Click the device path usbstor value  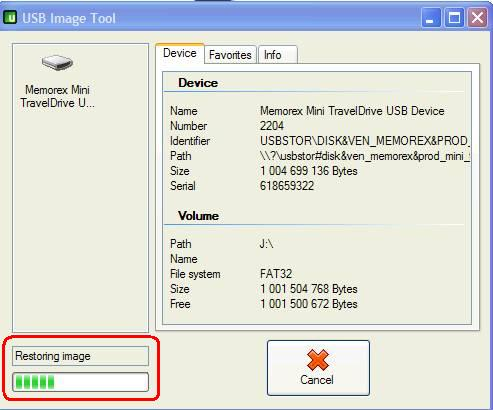365,156
